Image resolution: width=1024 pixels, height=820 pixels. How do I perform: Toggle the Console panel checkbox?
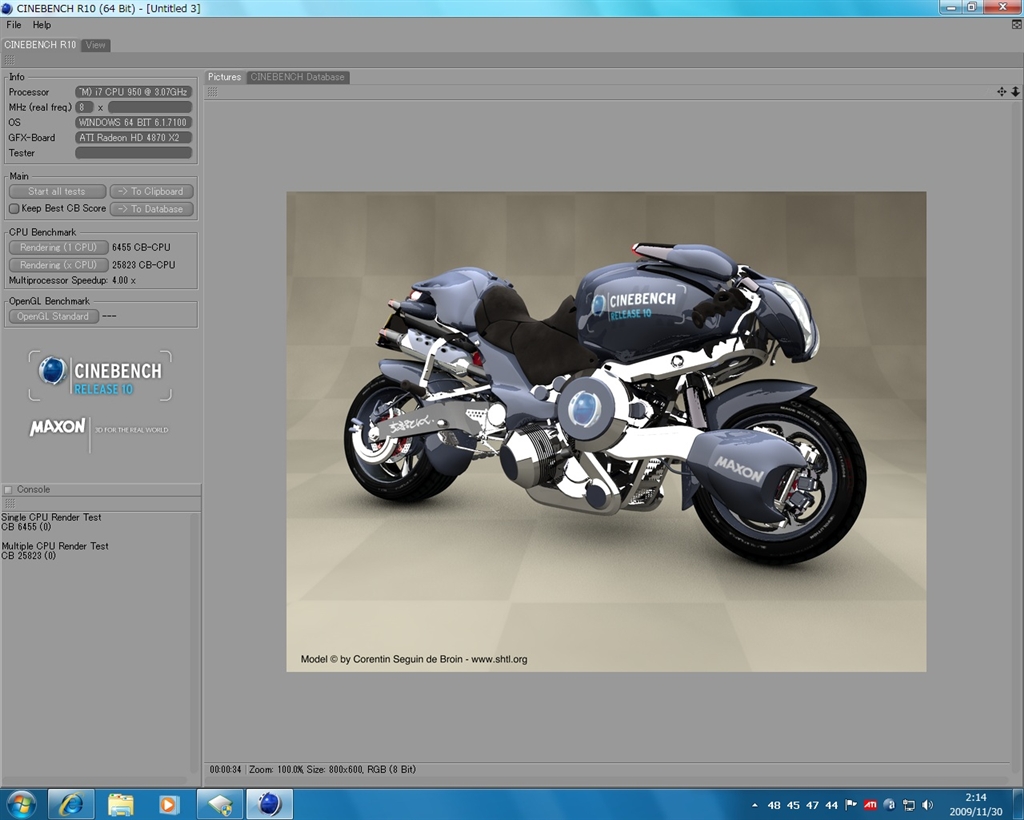(x=8, y=490)
